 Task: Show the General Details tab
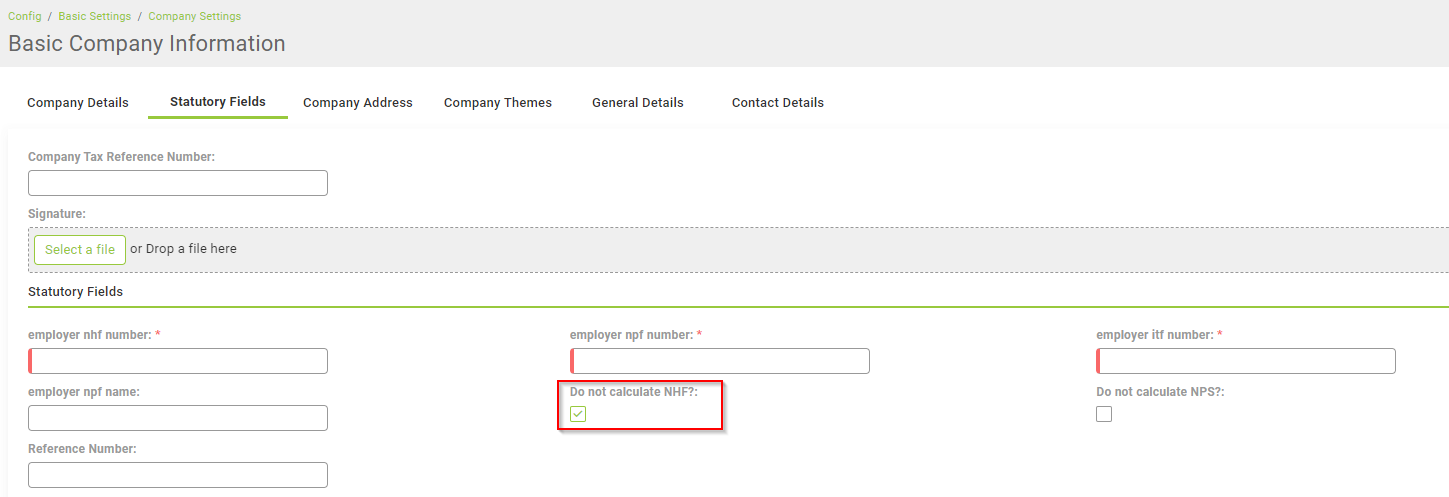pos(638,103)
